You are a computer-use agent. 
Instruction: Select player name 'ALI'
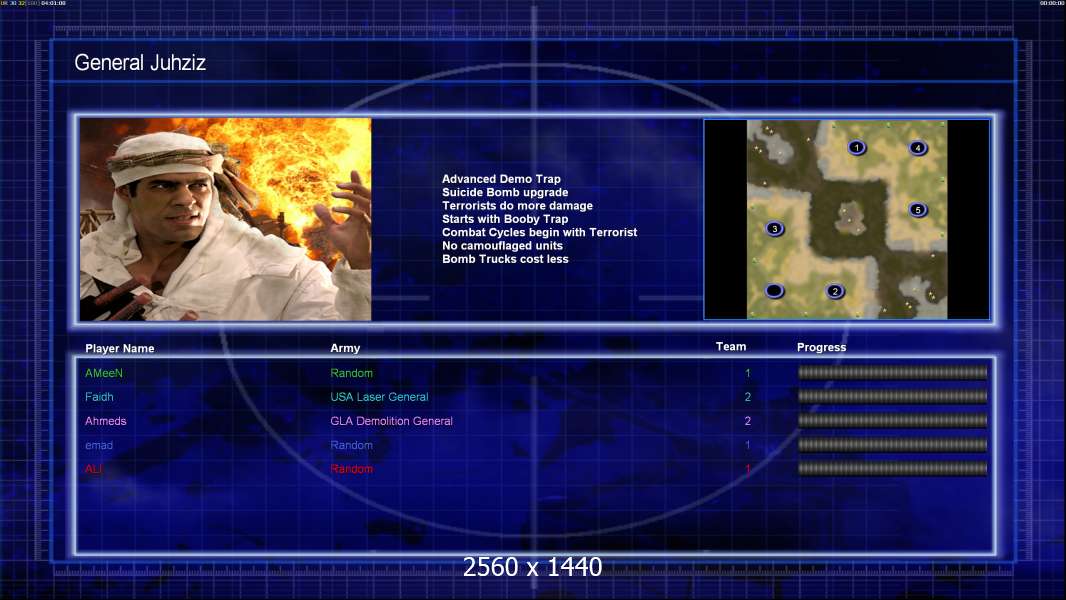tap(93, 469)
